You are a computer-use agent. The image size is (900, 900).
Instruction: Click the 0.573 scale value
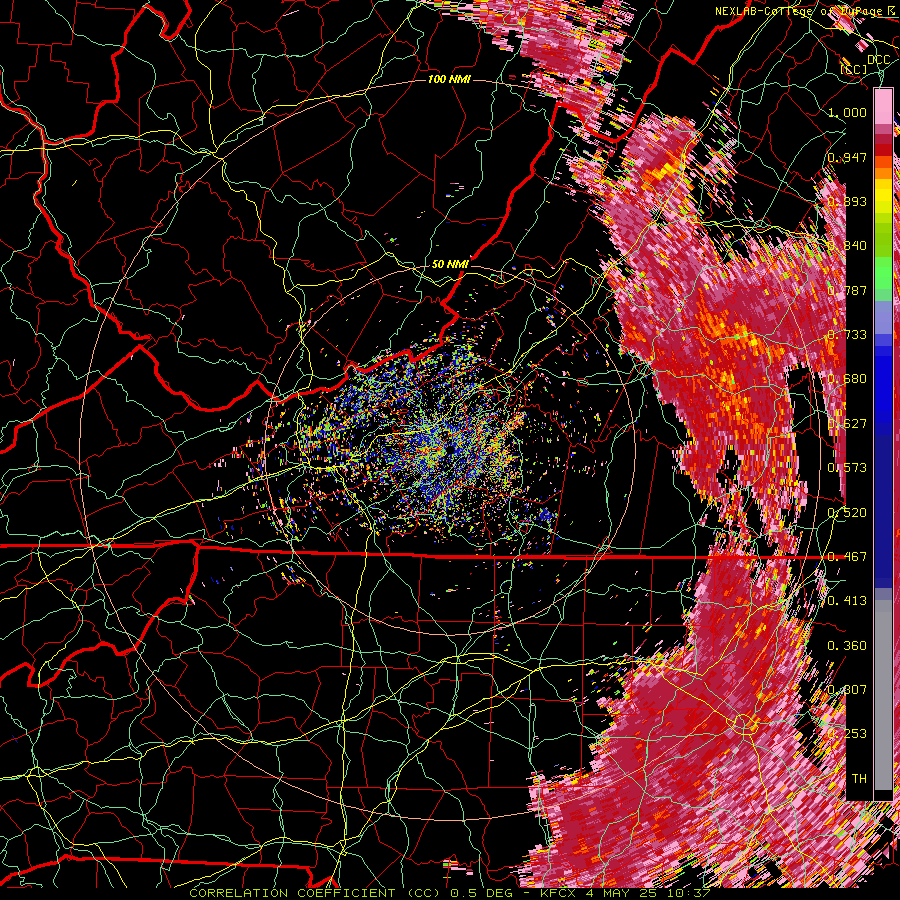click(x=847, y=468)
